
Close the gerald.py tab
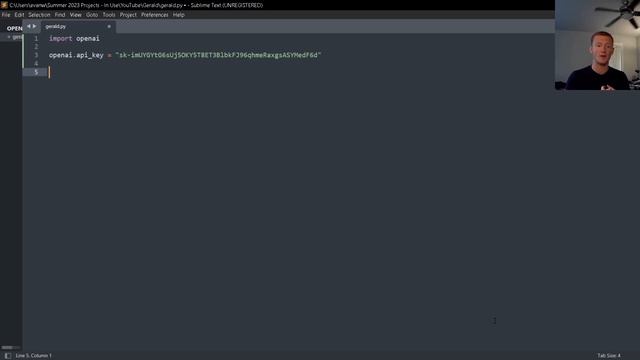coord(109,27)
